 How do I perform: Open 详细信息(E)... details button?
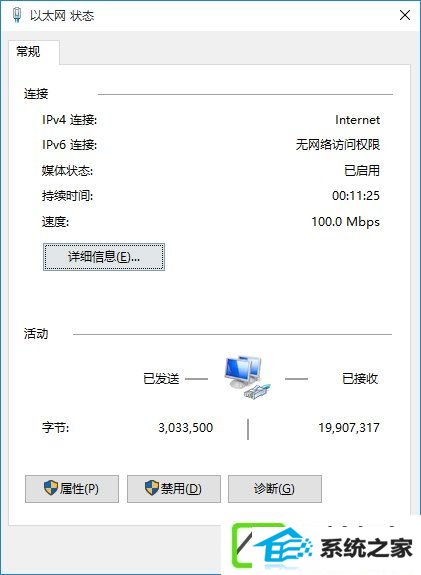[104, 257]
